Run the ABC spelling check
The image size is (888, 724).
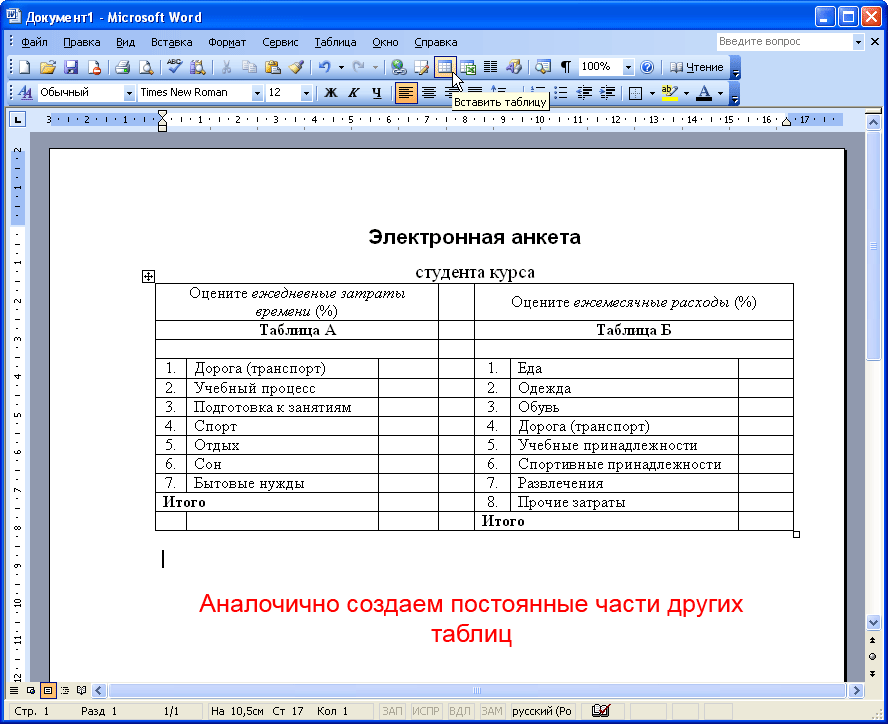coord(174,67)
